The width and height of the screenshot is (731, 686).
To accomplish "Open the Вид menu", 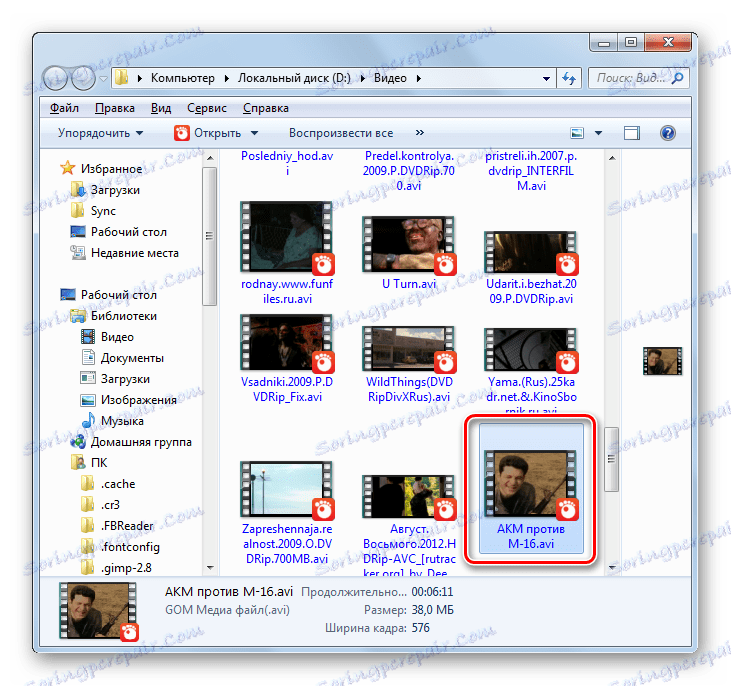I will click(161, 108).
